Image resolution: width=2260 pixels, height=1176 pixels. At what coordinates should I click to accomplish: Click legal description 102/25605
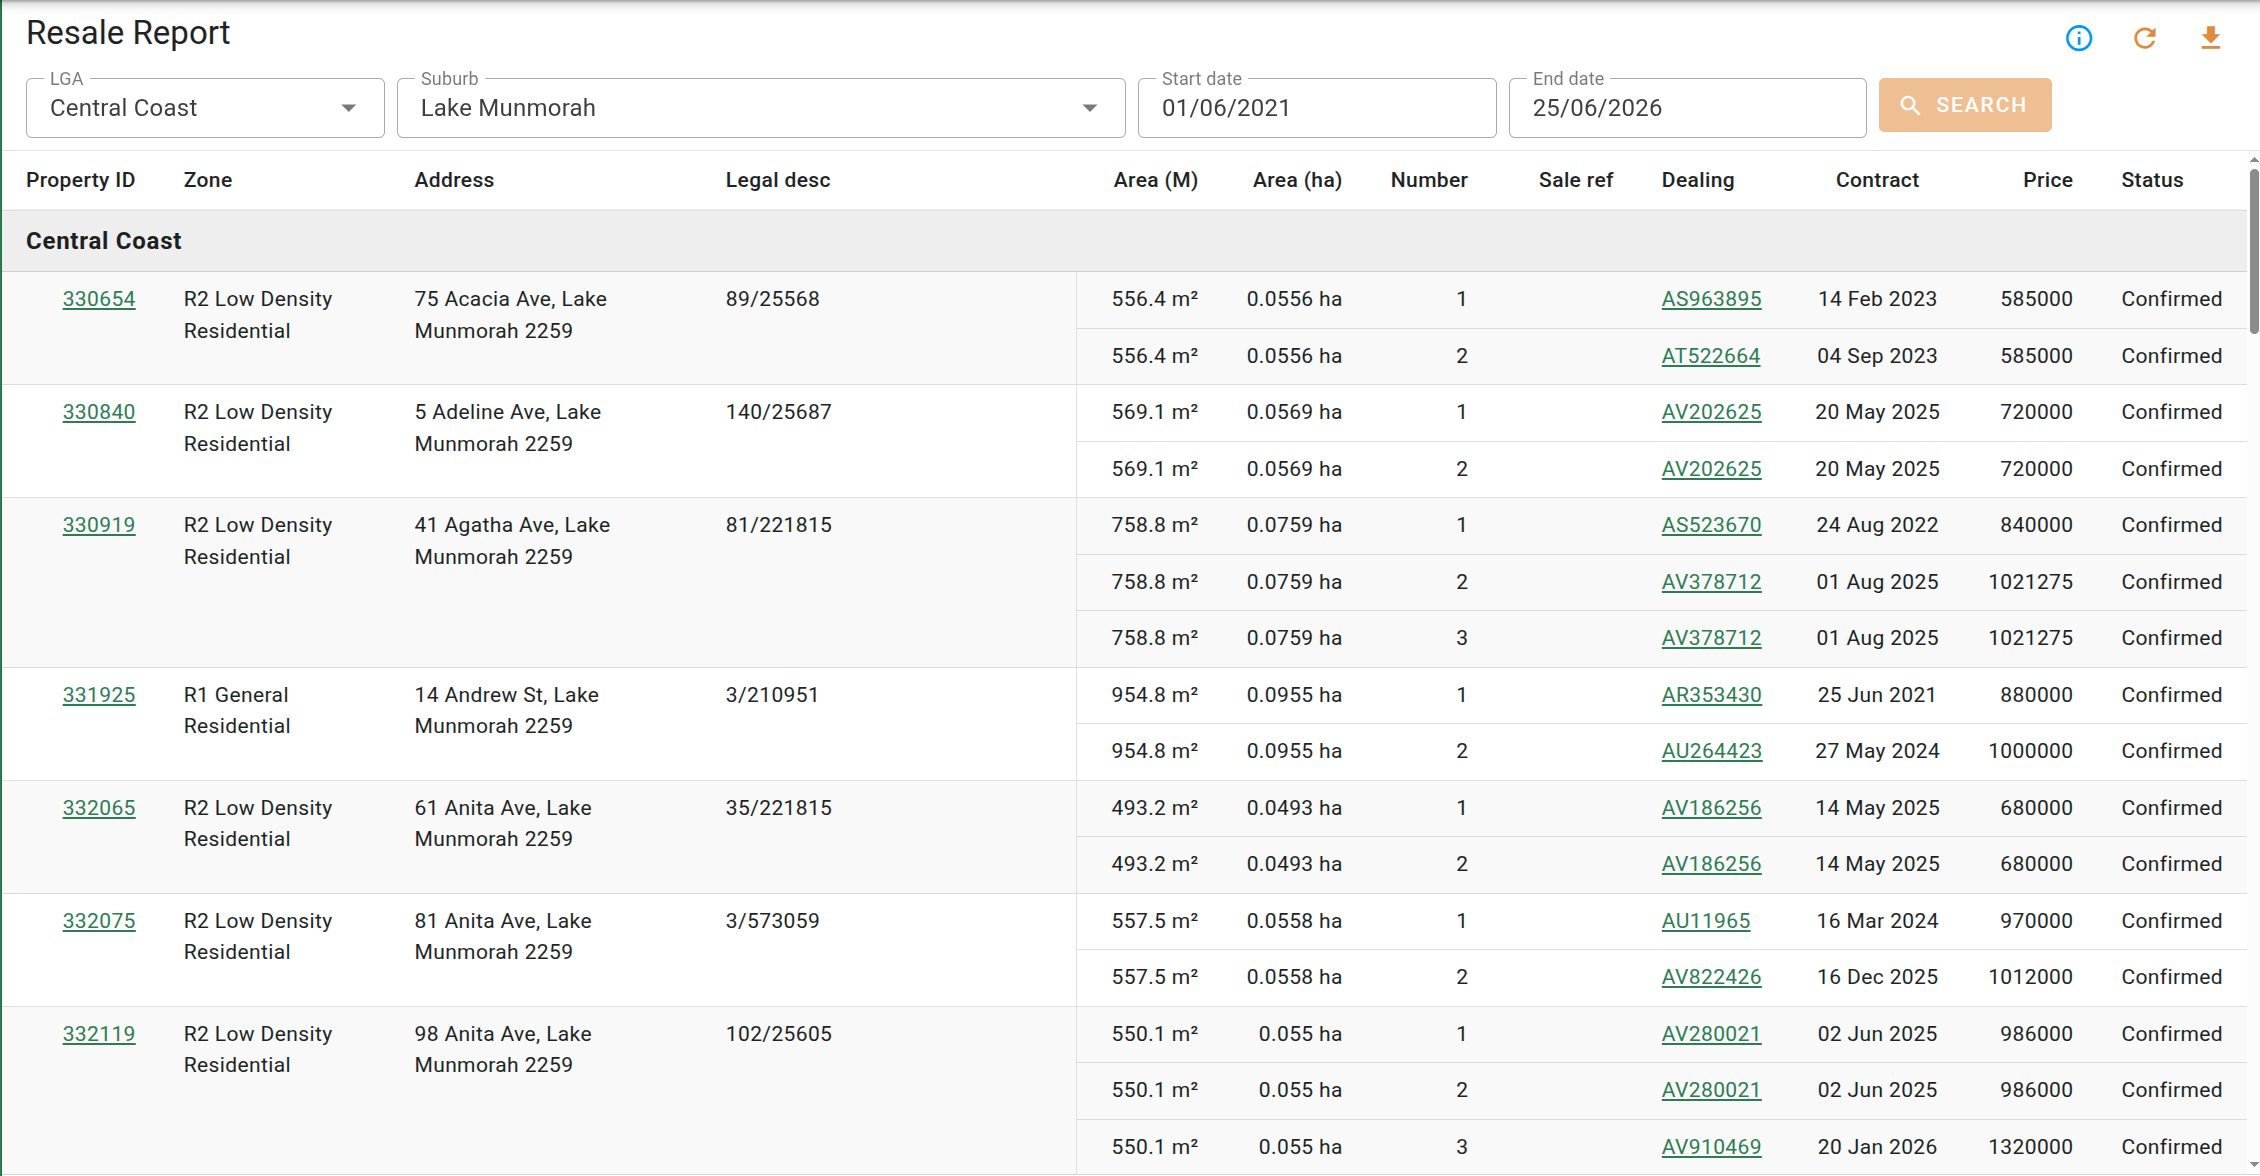[x=779, y=1034]
